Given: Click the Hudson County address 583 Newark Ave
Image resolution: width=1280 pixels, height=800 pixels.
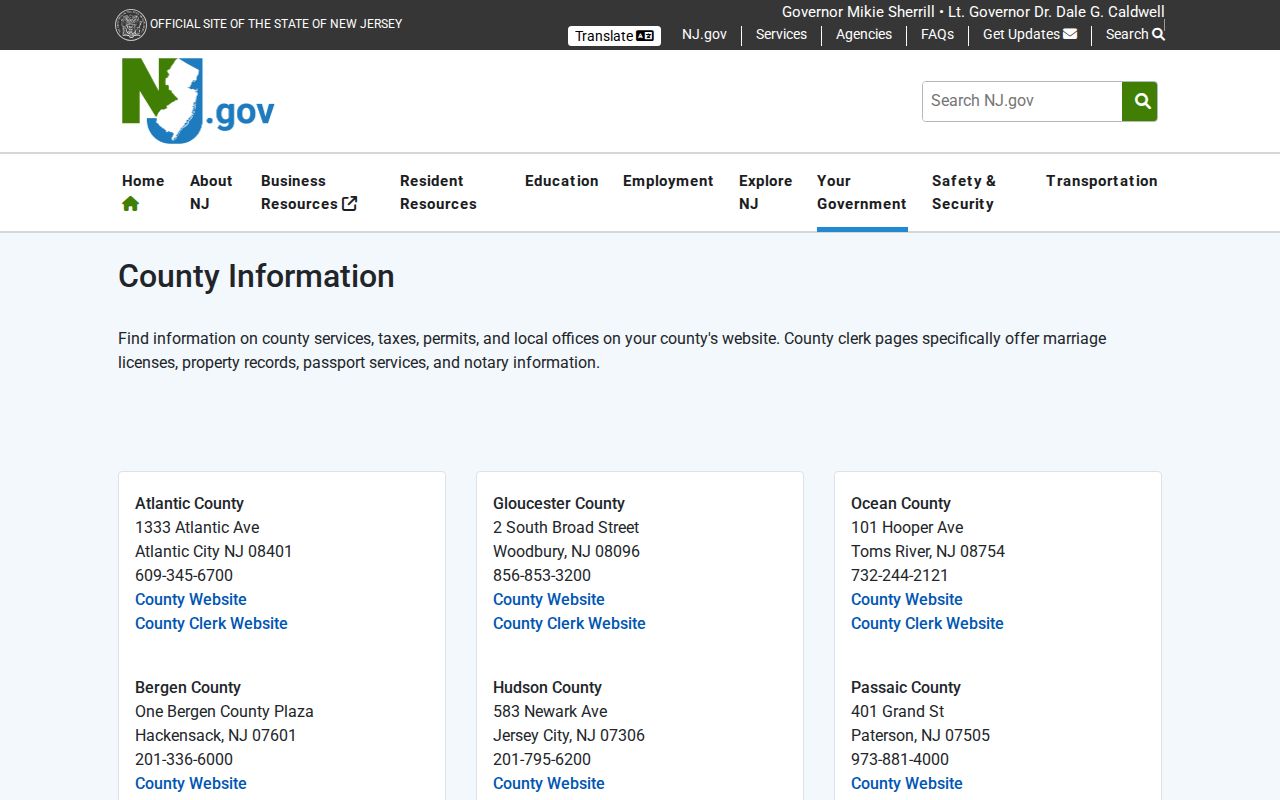Looking at the screenshot, I should (x=550, y=711).
